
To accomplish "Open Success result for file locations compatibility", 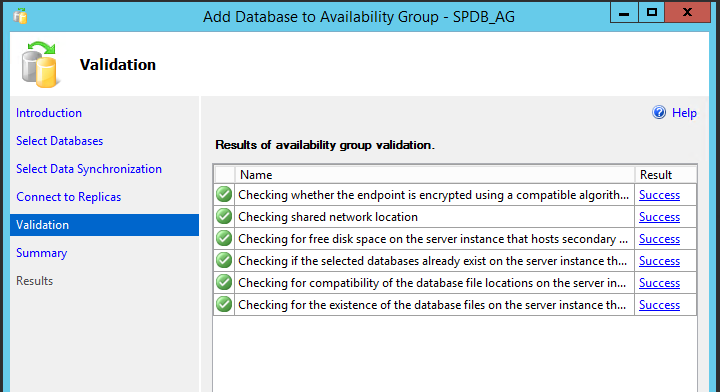I will (x=659, y=283).
